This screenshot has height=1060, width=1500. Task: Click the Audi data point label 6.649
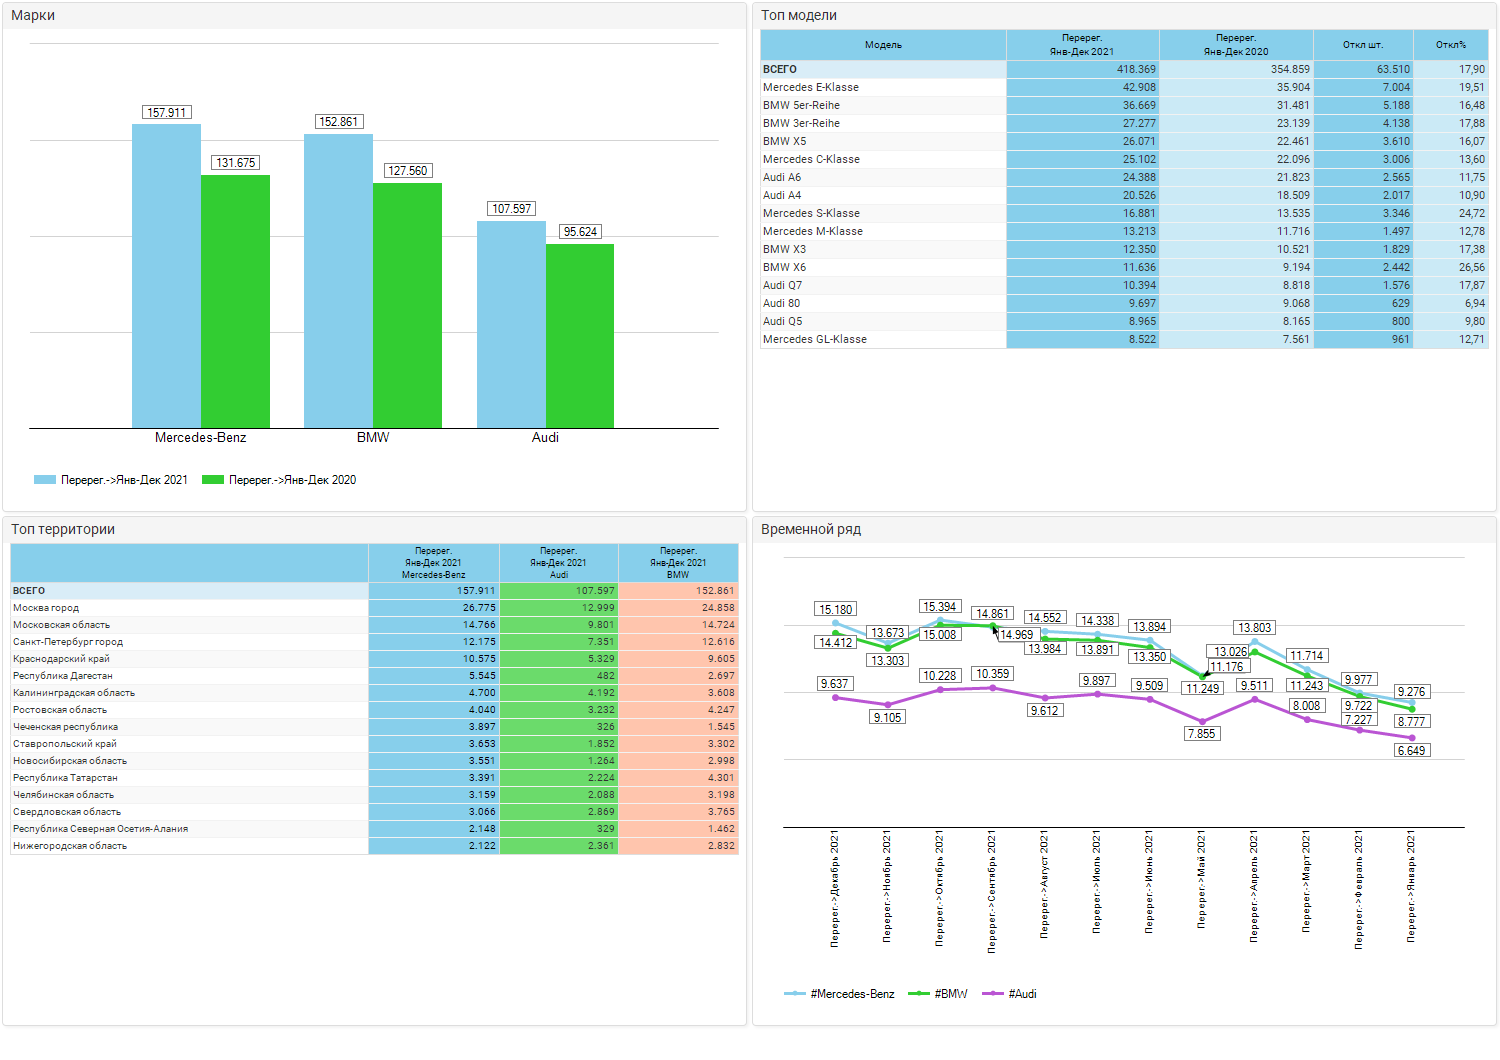coord(1412,751)
